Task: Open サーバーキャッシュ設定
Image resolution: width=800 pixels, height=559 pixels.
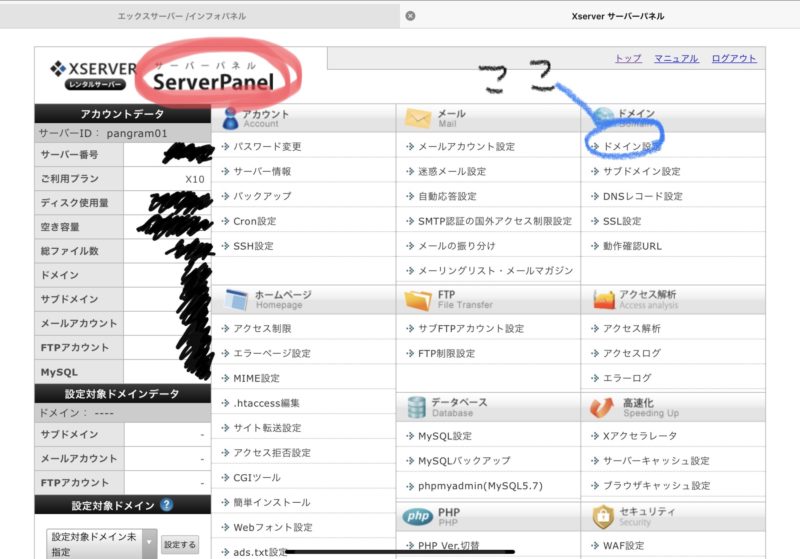Action: pos(656,461)
